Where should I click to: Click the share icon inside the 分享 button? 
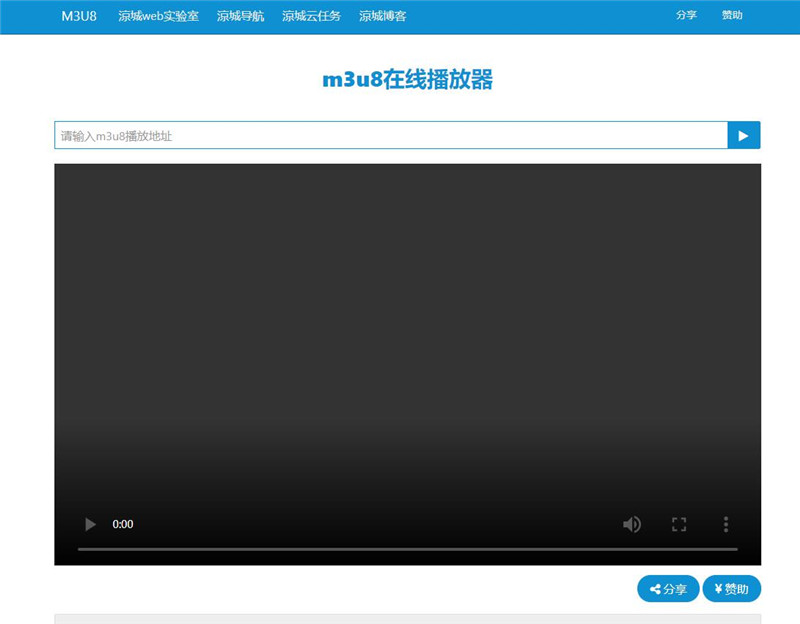click(x=655, y=588)
